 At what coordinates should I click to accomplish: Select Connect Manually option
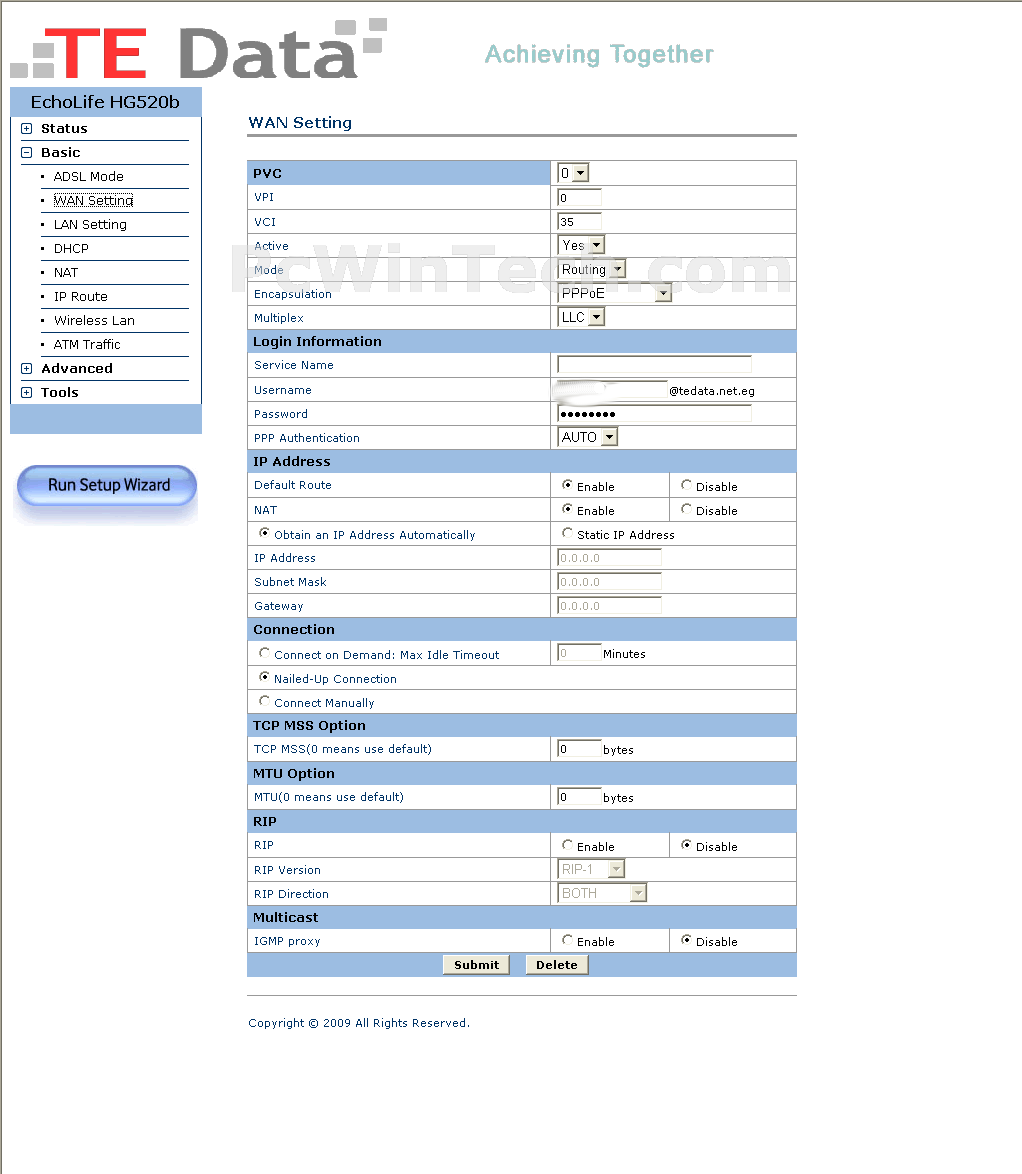tap(264, 701)
